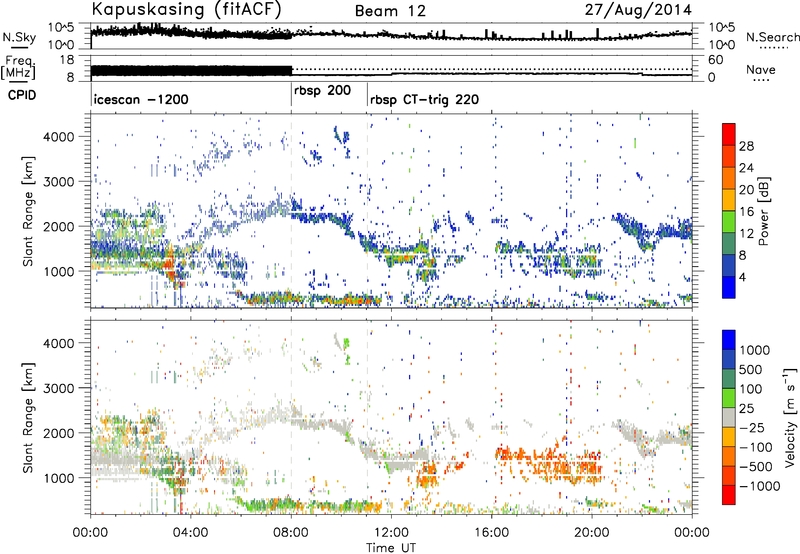Viewport: 800px width, 554px height.
Task: Click the 'Time UT' axis title
Action: click(x=391, y=548)
